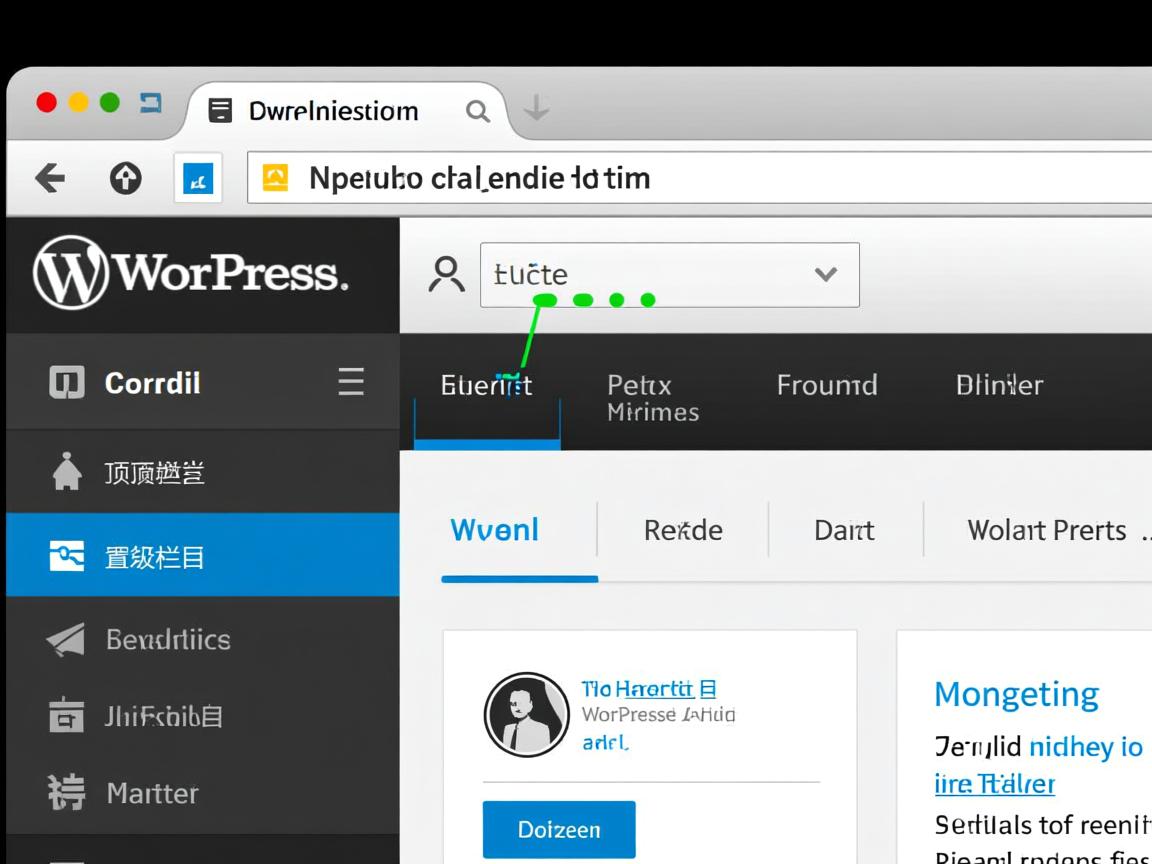Select the paper-plane icon beside Bendrtiics

coord(66,639)
